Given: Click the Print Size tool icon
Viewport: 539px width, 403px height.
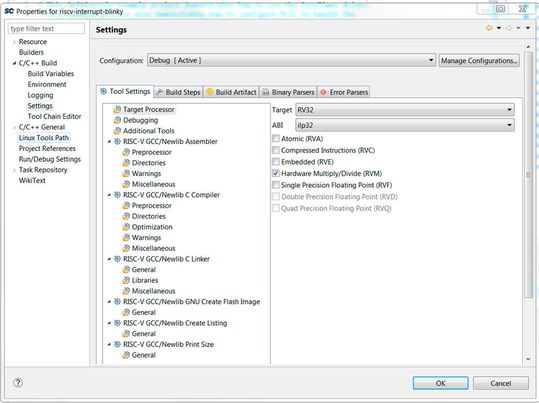Looking at the screenshot, I should tap(117, 344).
